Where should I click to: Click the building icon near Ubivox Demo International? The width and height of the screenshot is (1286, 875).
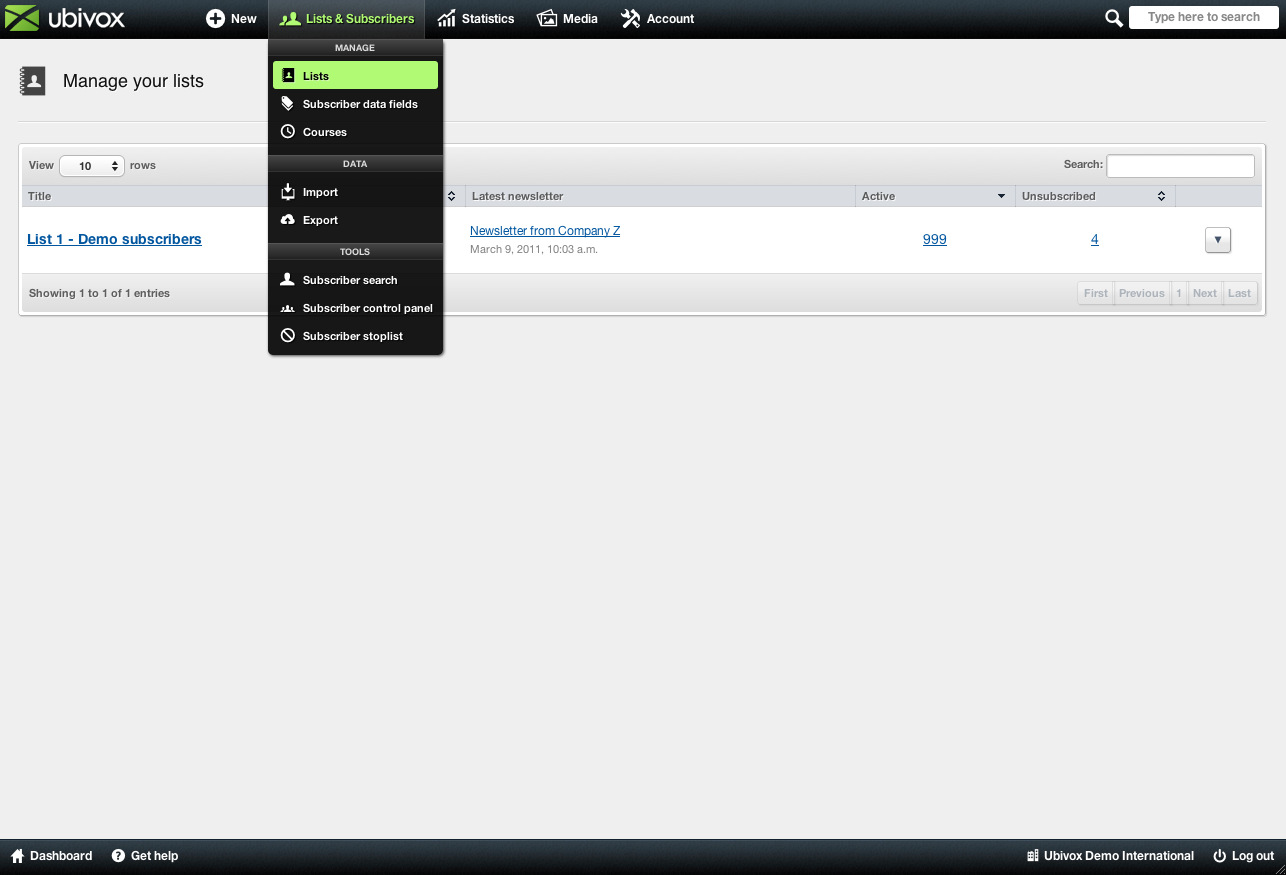(1033, 856)
